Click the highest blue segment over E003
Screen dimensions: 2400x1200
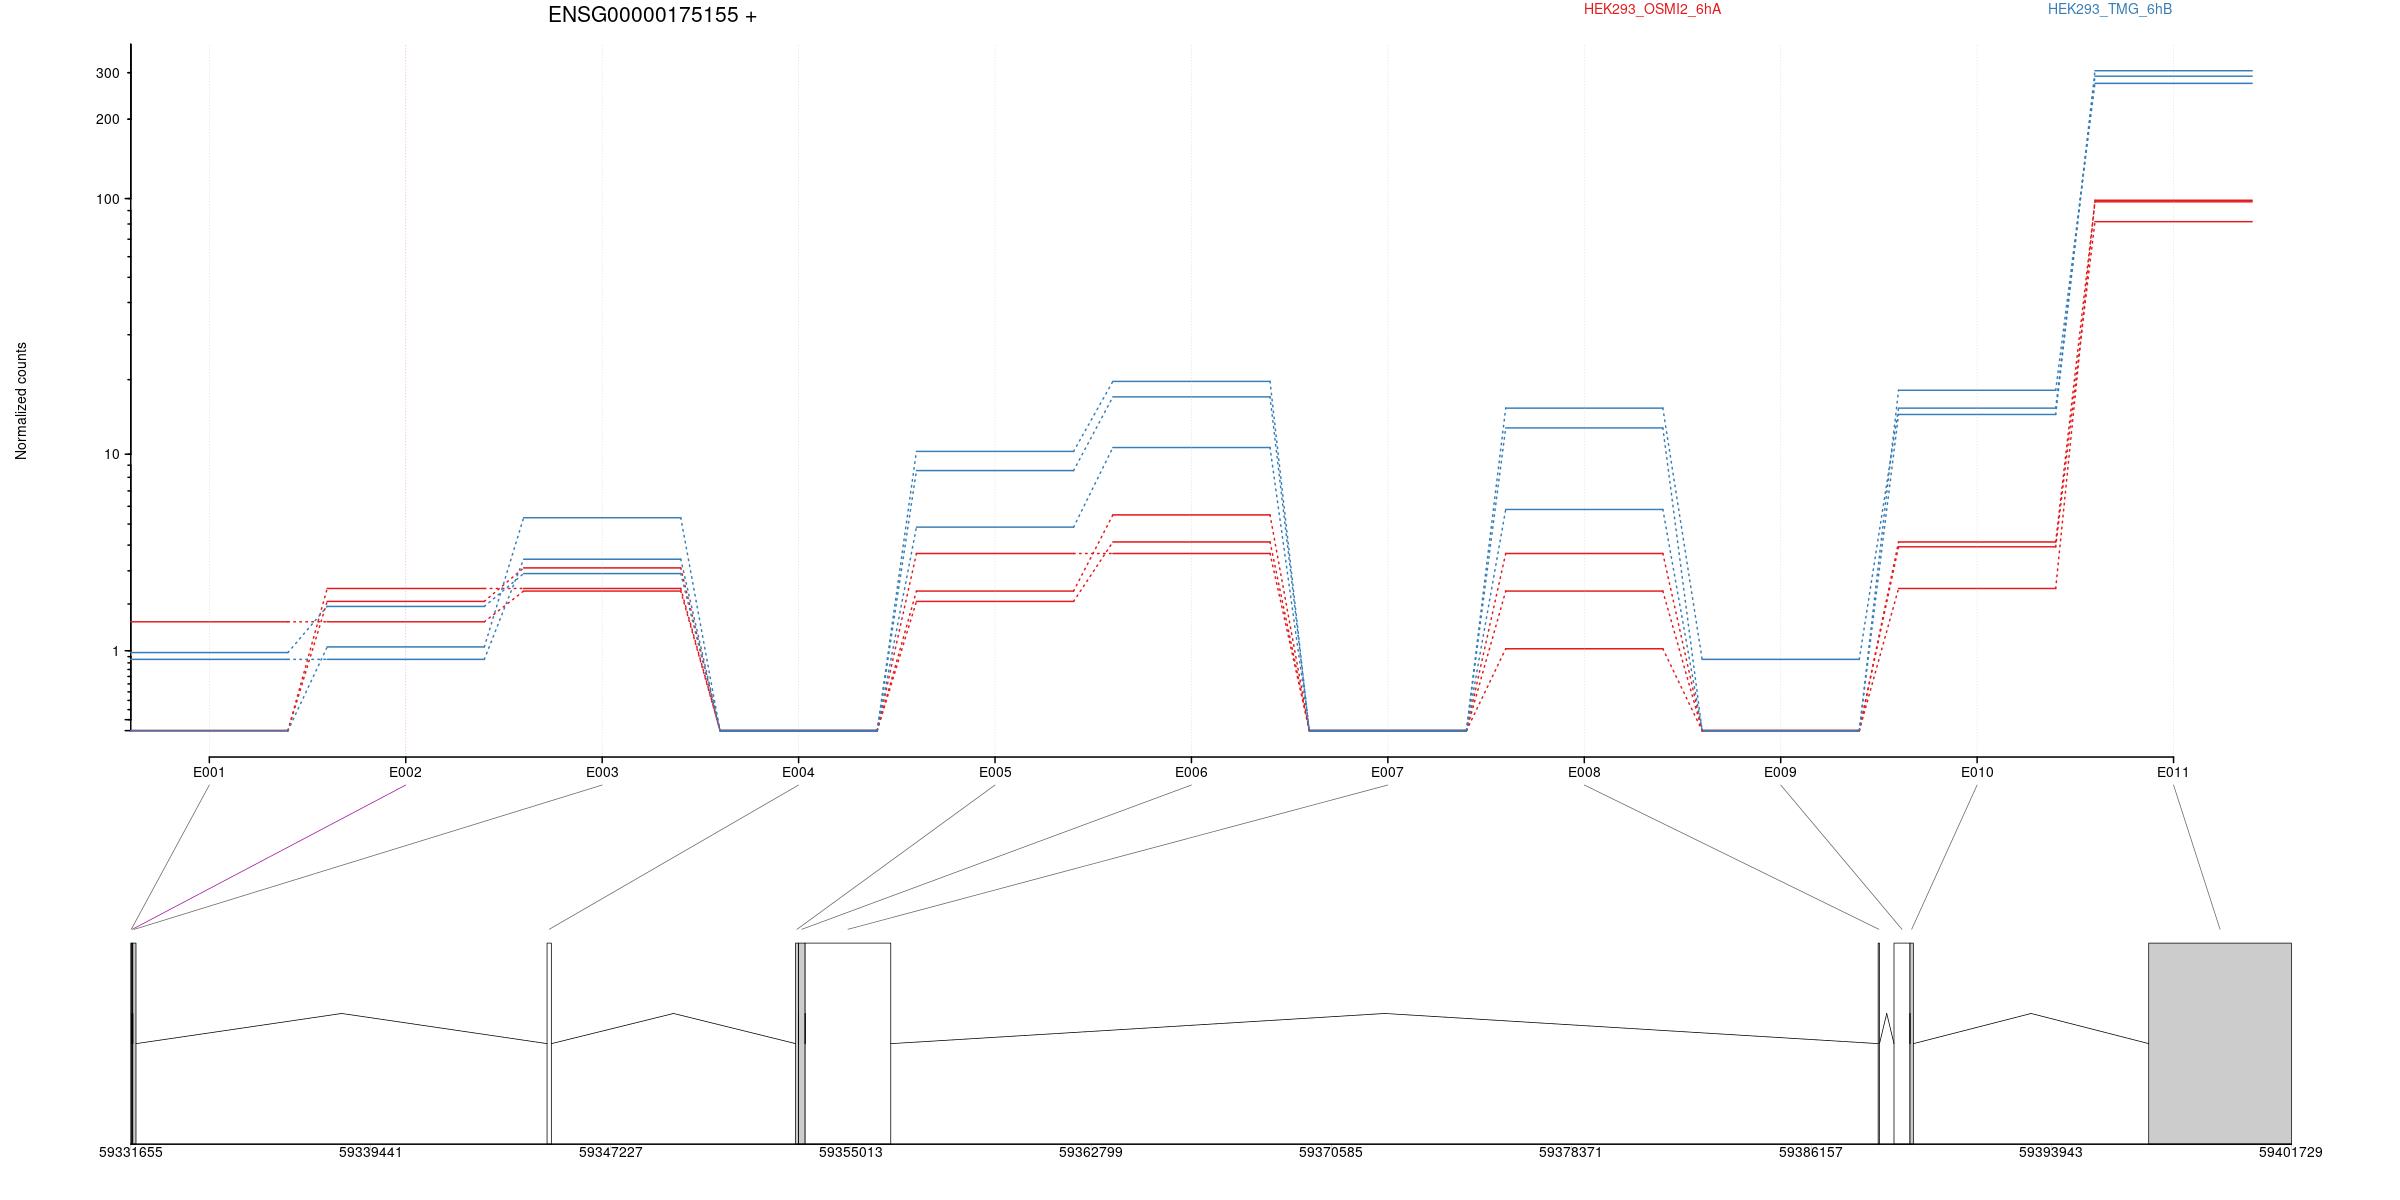(602, 518)
